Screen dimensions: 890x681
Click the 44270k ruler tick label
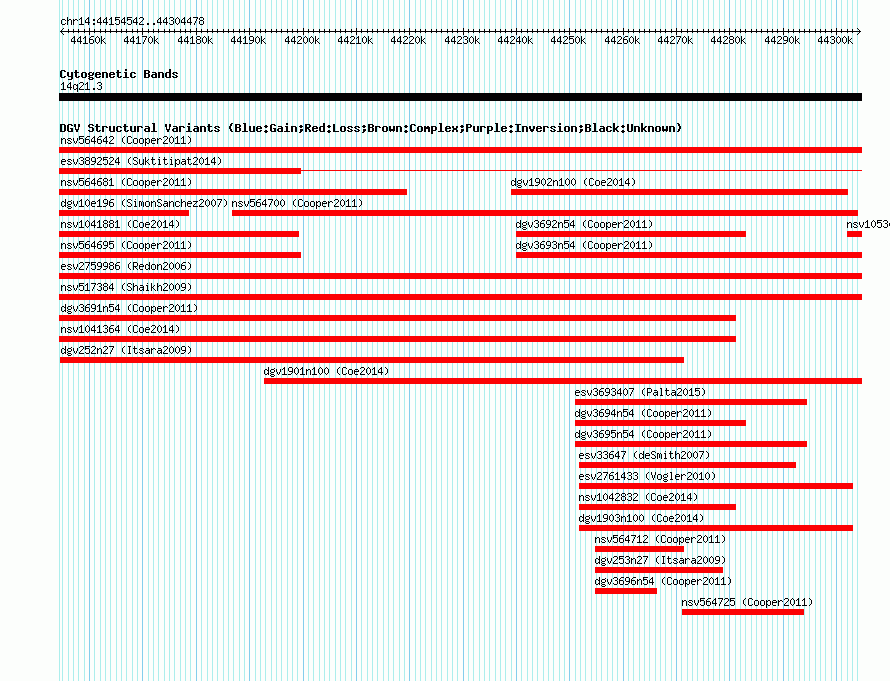[675, 40]
